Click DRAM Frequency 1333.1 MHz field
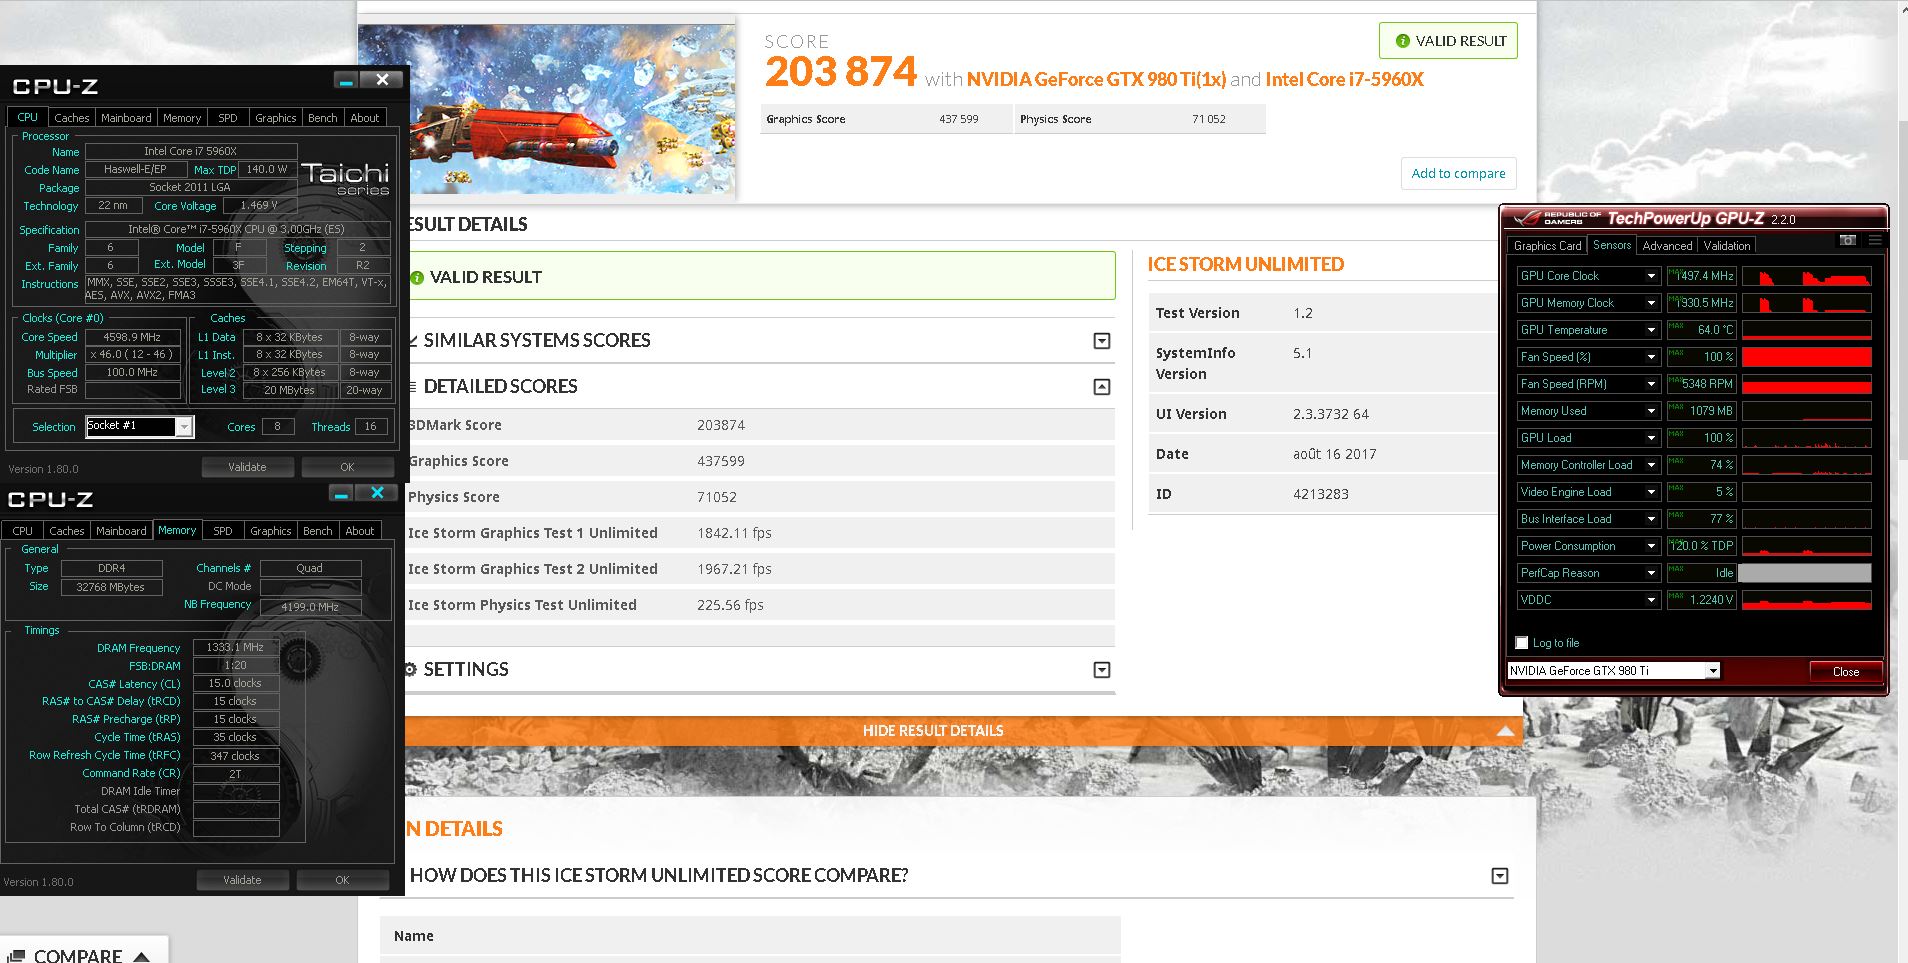Image resolution: width=1908 pixels, height=963 pixels. (235, 647)
